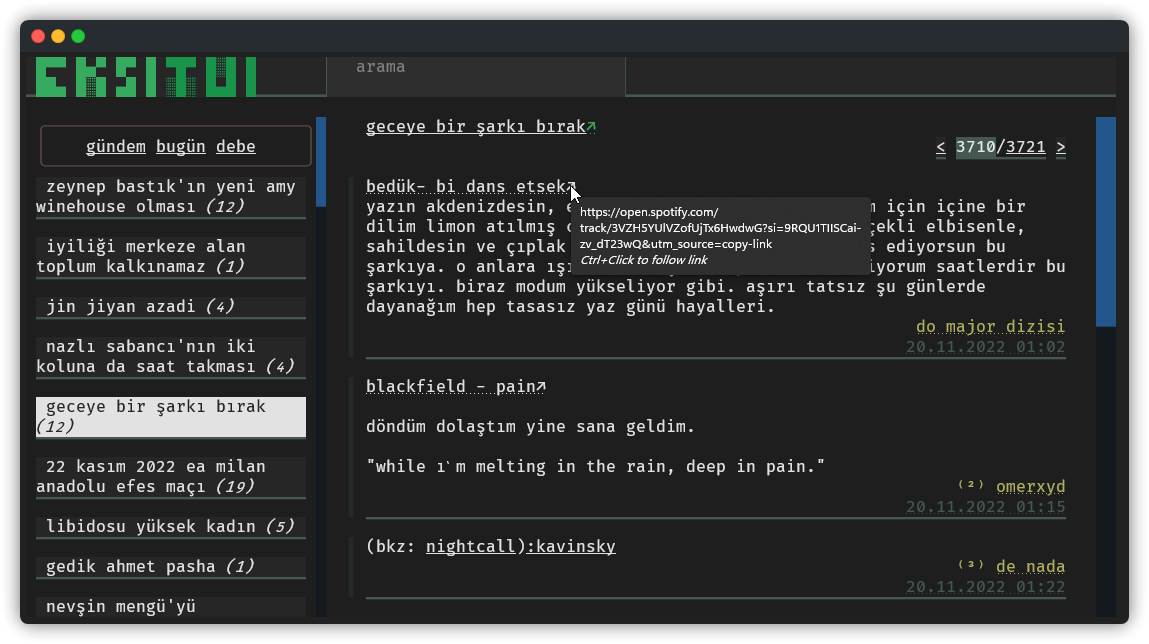Switch to the debe topic list

click(x=236, y=147)
